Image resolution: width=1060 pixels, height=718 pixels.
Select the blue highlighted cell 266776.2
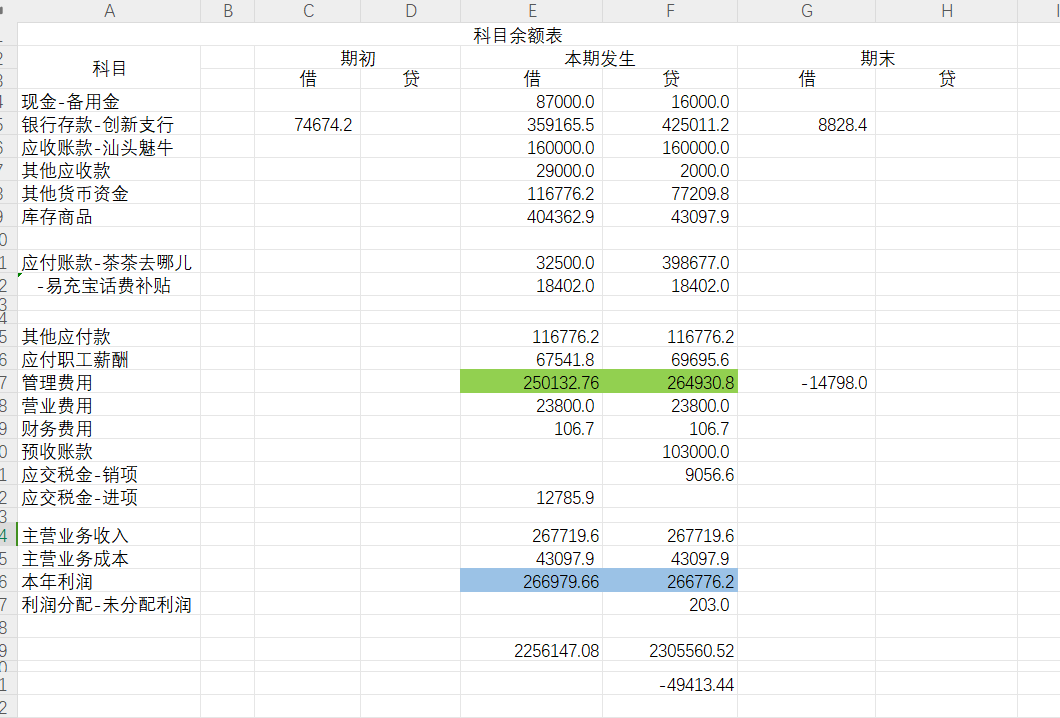670,581
